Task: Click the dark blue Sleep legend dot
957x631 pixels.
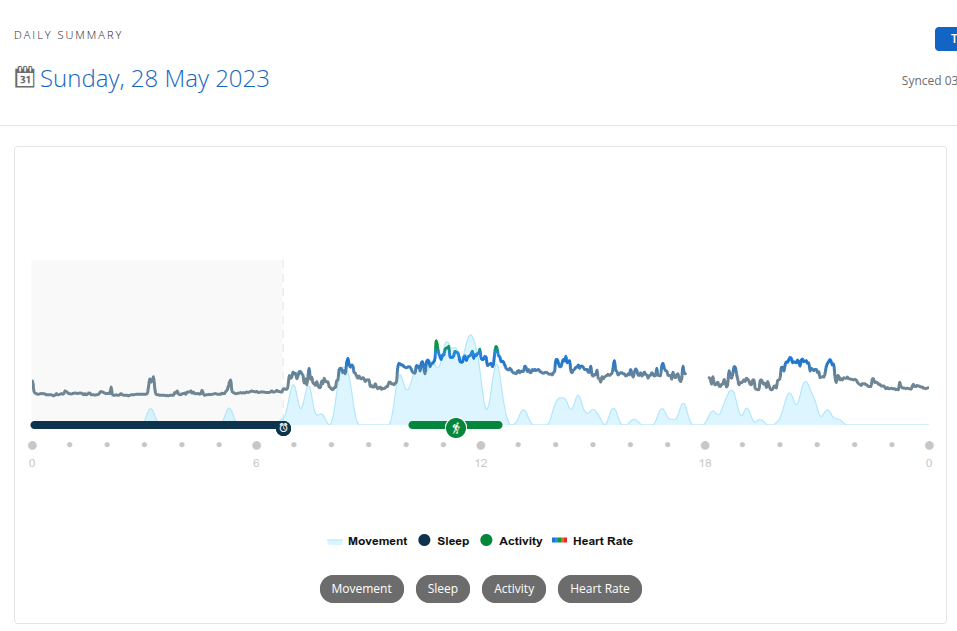Action: click(x=424, y=540)
